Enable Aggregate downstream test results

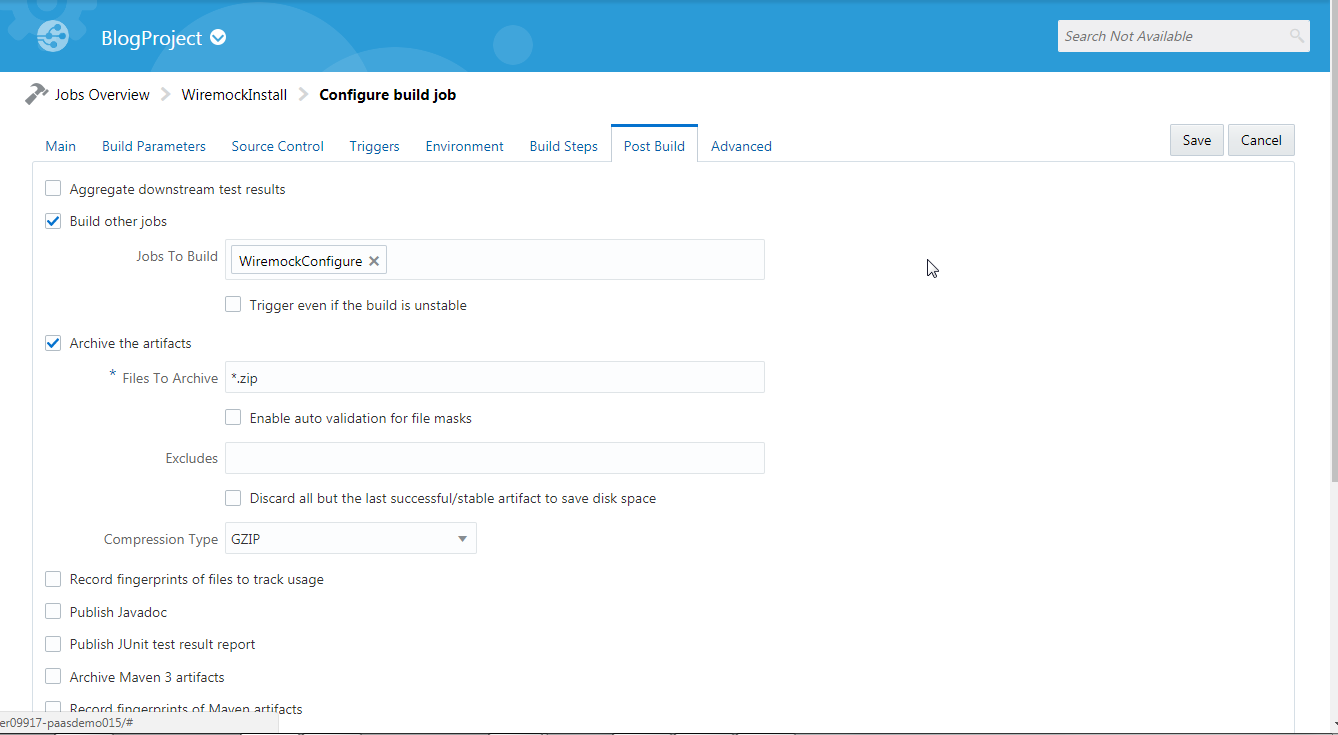tap(52, 187)
